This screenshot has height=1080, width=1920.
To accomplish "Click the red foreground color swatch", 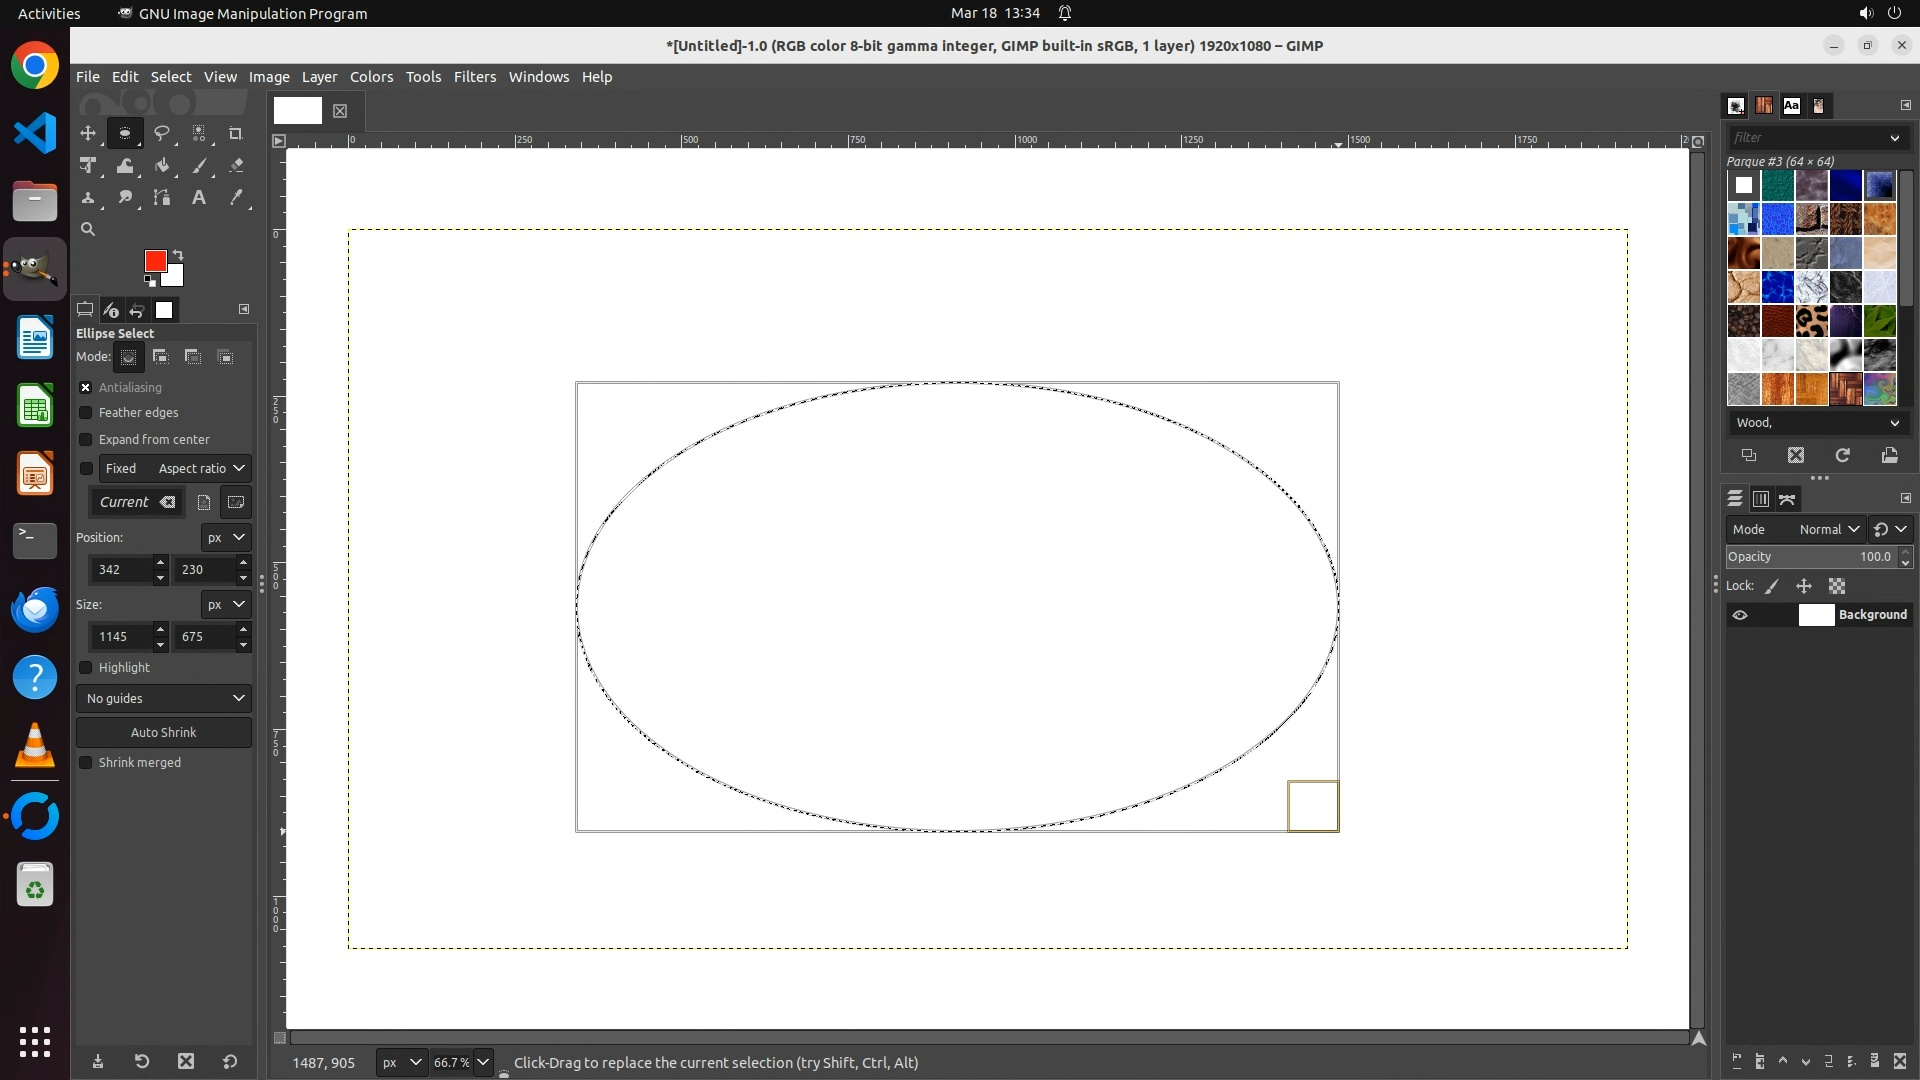I will click(x=154, y=260).
